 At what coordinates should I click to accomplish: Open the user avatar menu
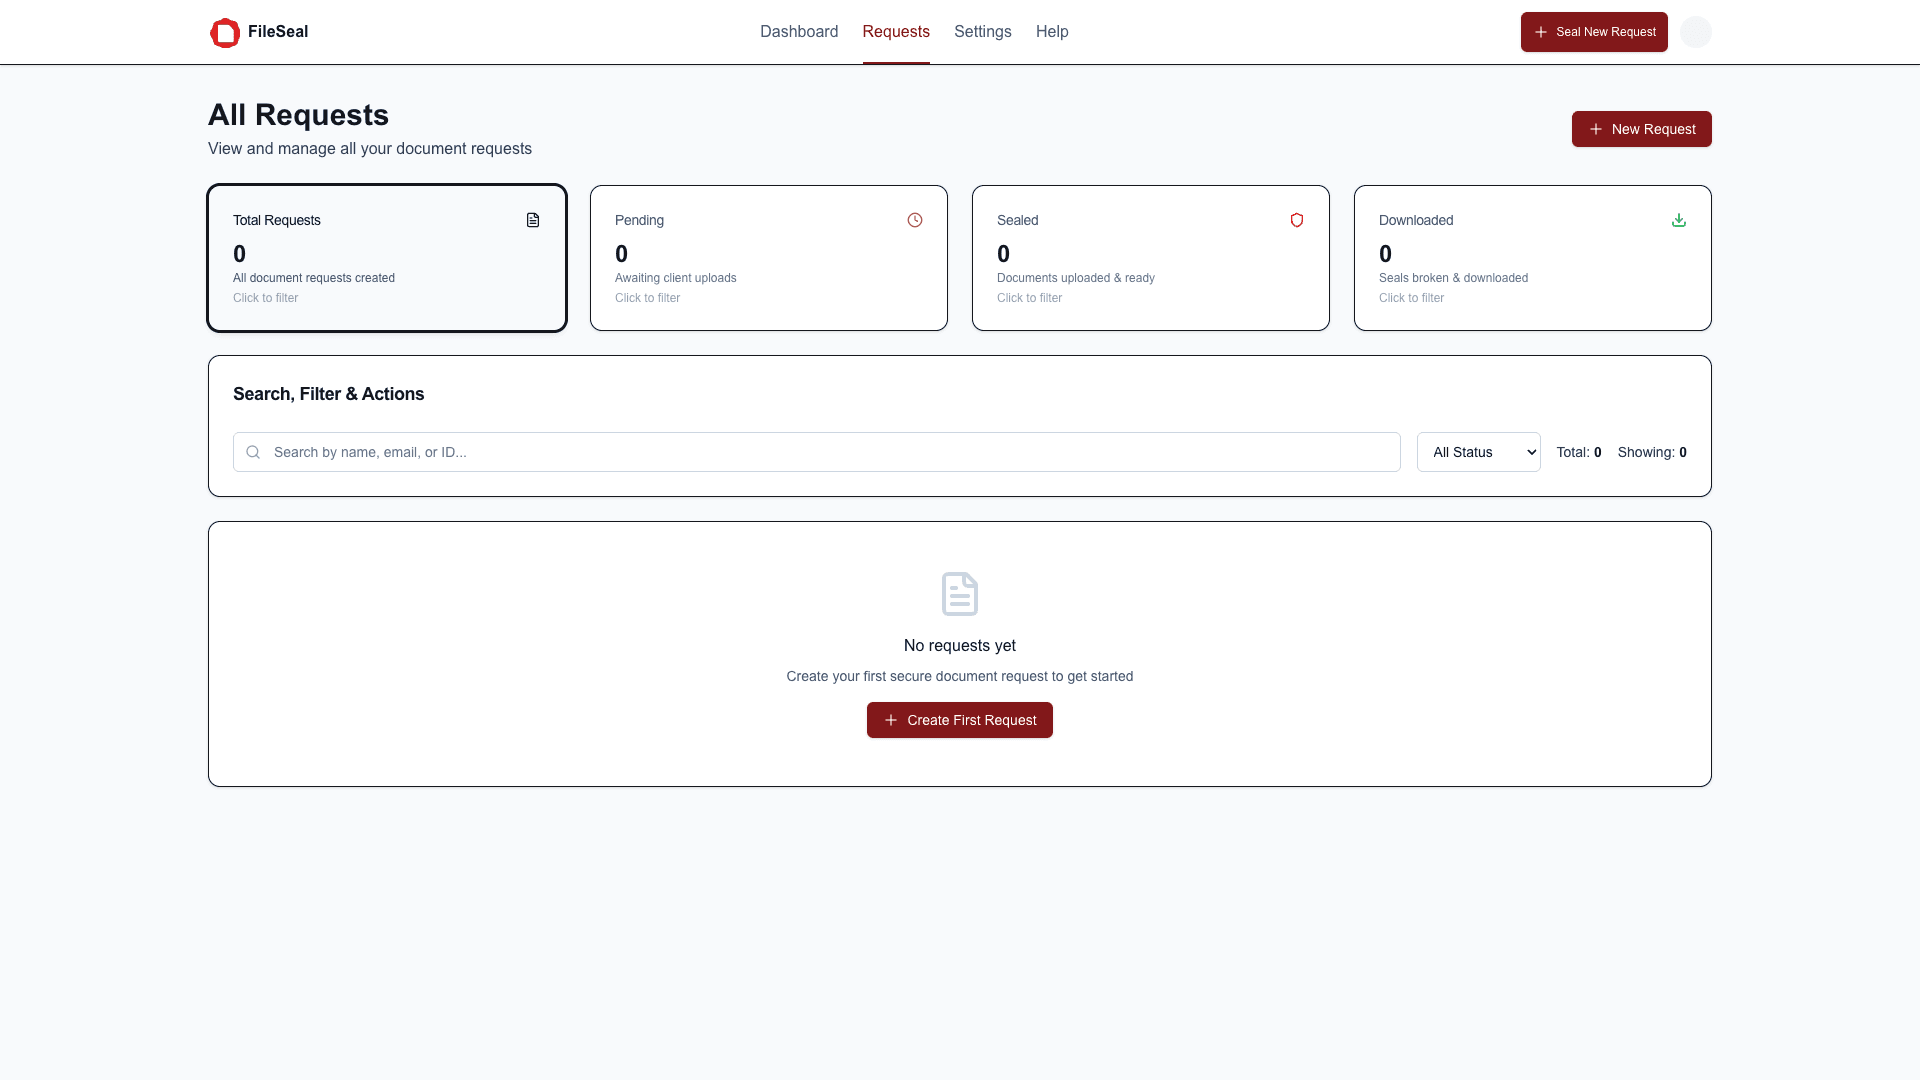click(1696, 32)
